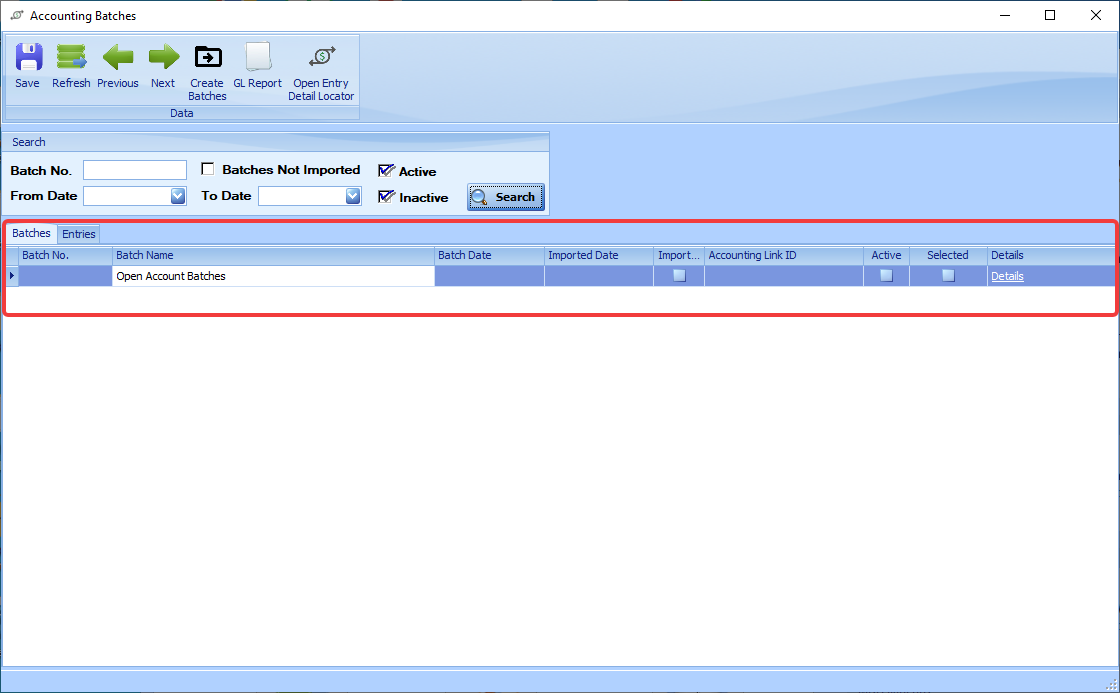Minimize the Accounting Batches window
The width and height of the screenshot is (1120, 693).
tap(1005, 15)
